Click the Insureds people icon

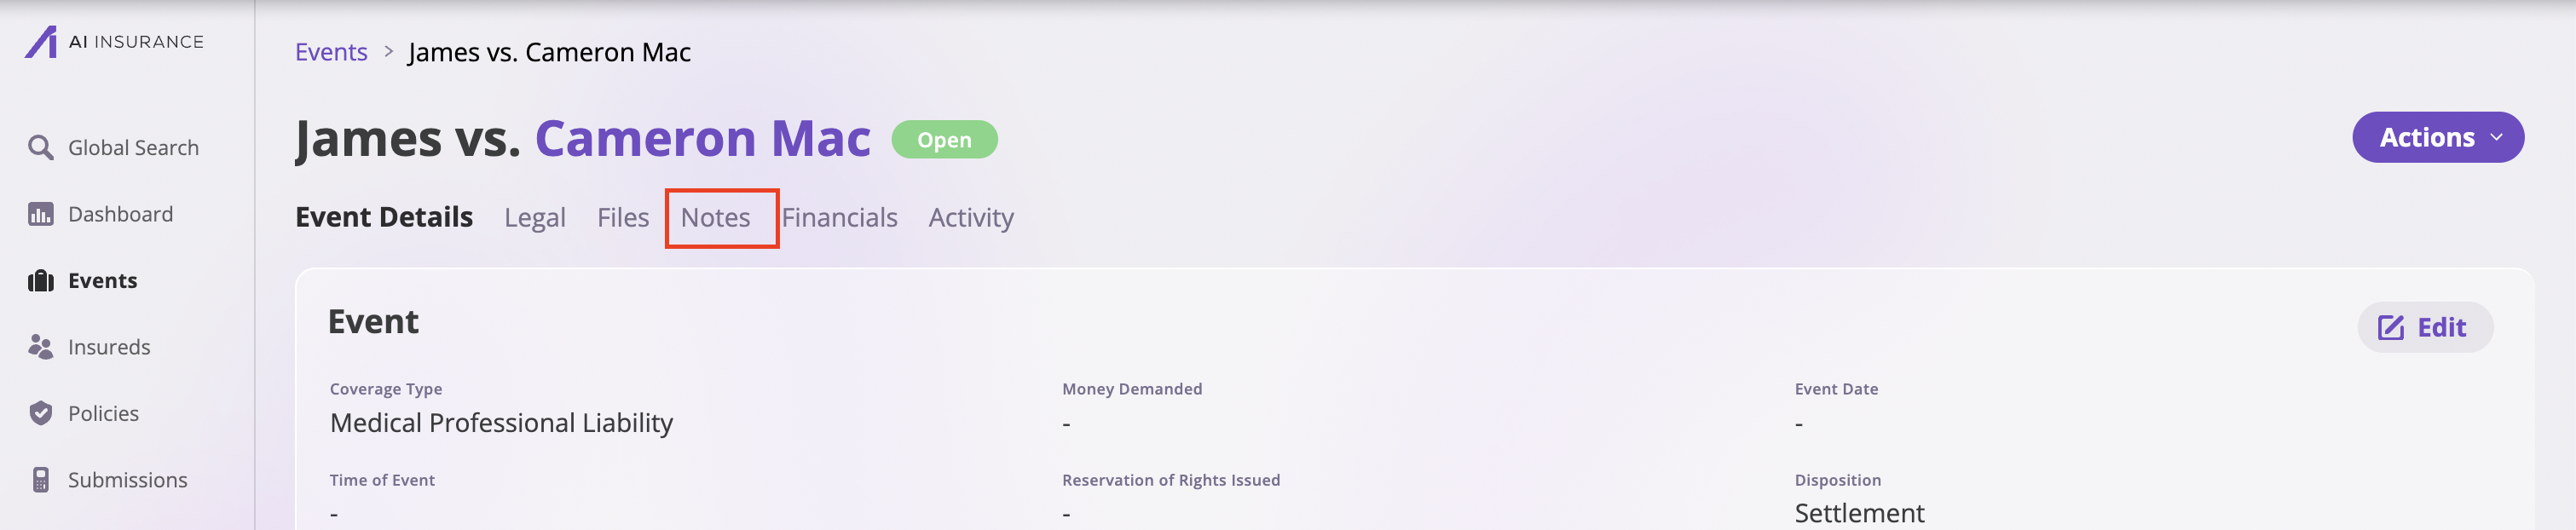tap(41, 347)
